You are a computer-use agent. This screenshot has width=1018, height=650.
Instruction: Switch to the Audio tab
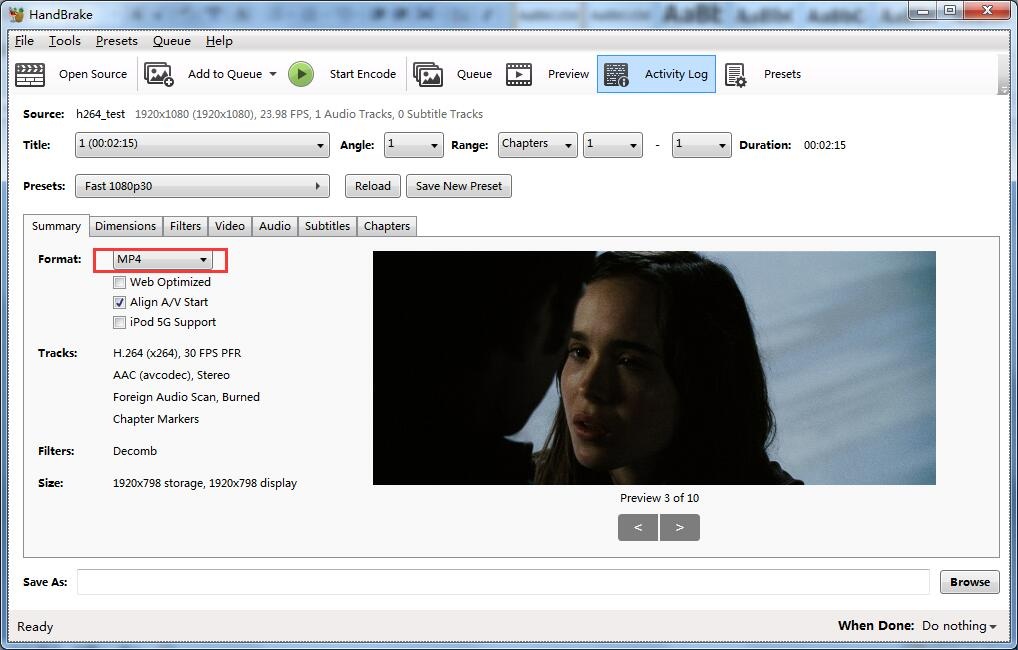click(275, 226)
